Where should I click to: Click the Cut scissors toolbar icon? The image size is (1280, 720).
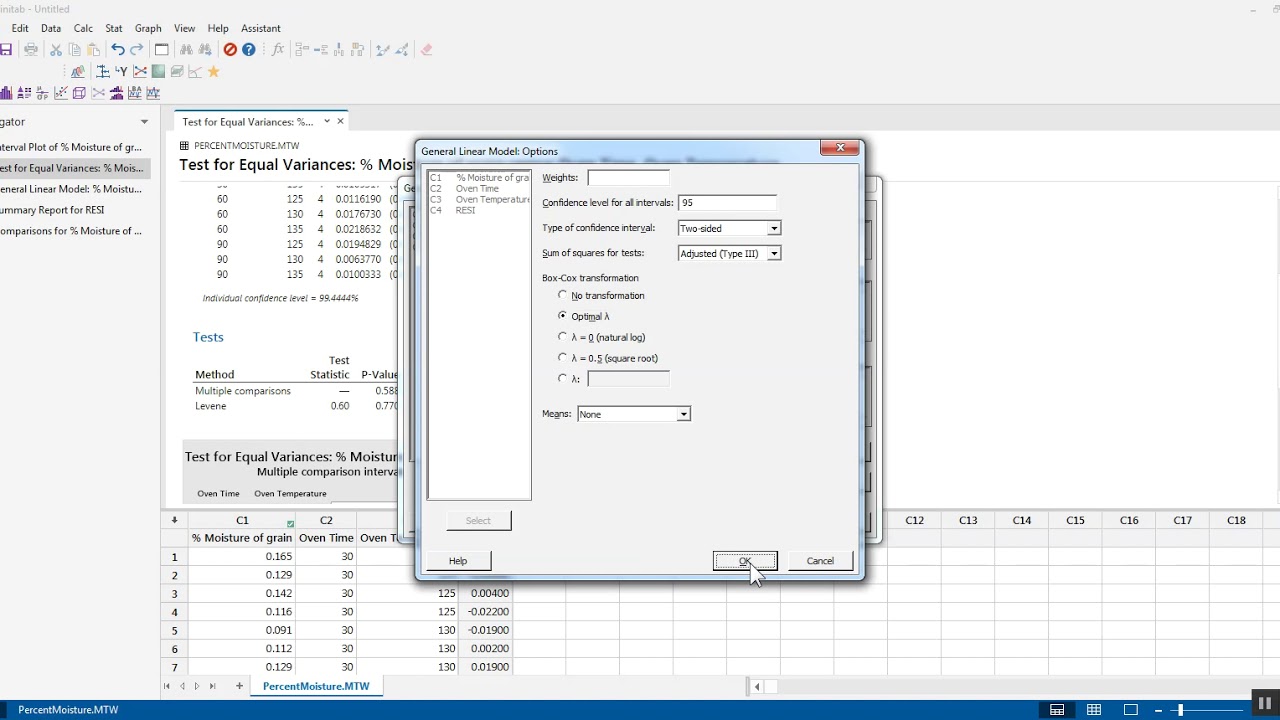coord(56,50)
